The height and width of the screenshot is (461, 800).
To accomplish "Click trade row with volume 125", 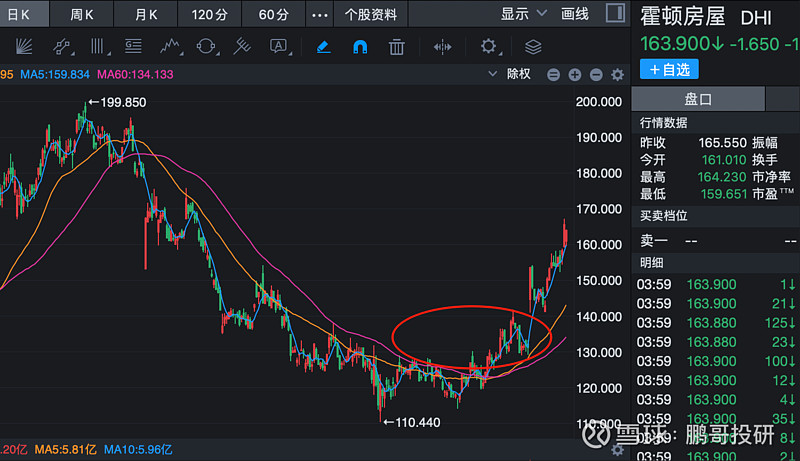I will coord(716,323).
